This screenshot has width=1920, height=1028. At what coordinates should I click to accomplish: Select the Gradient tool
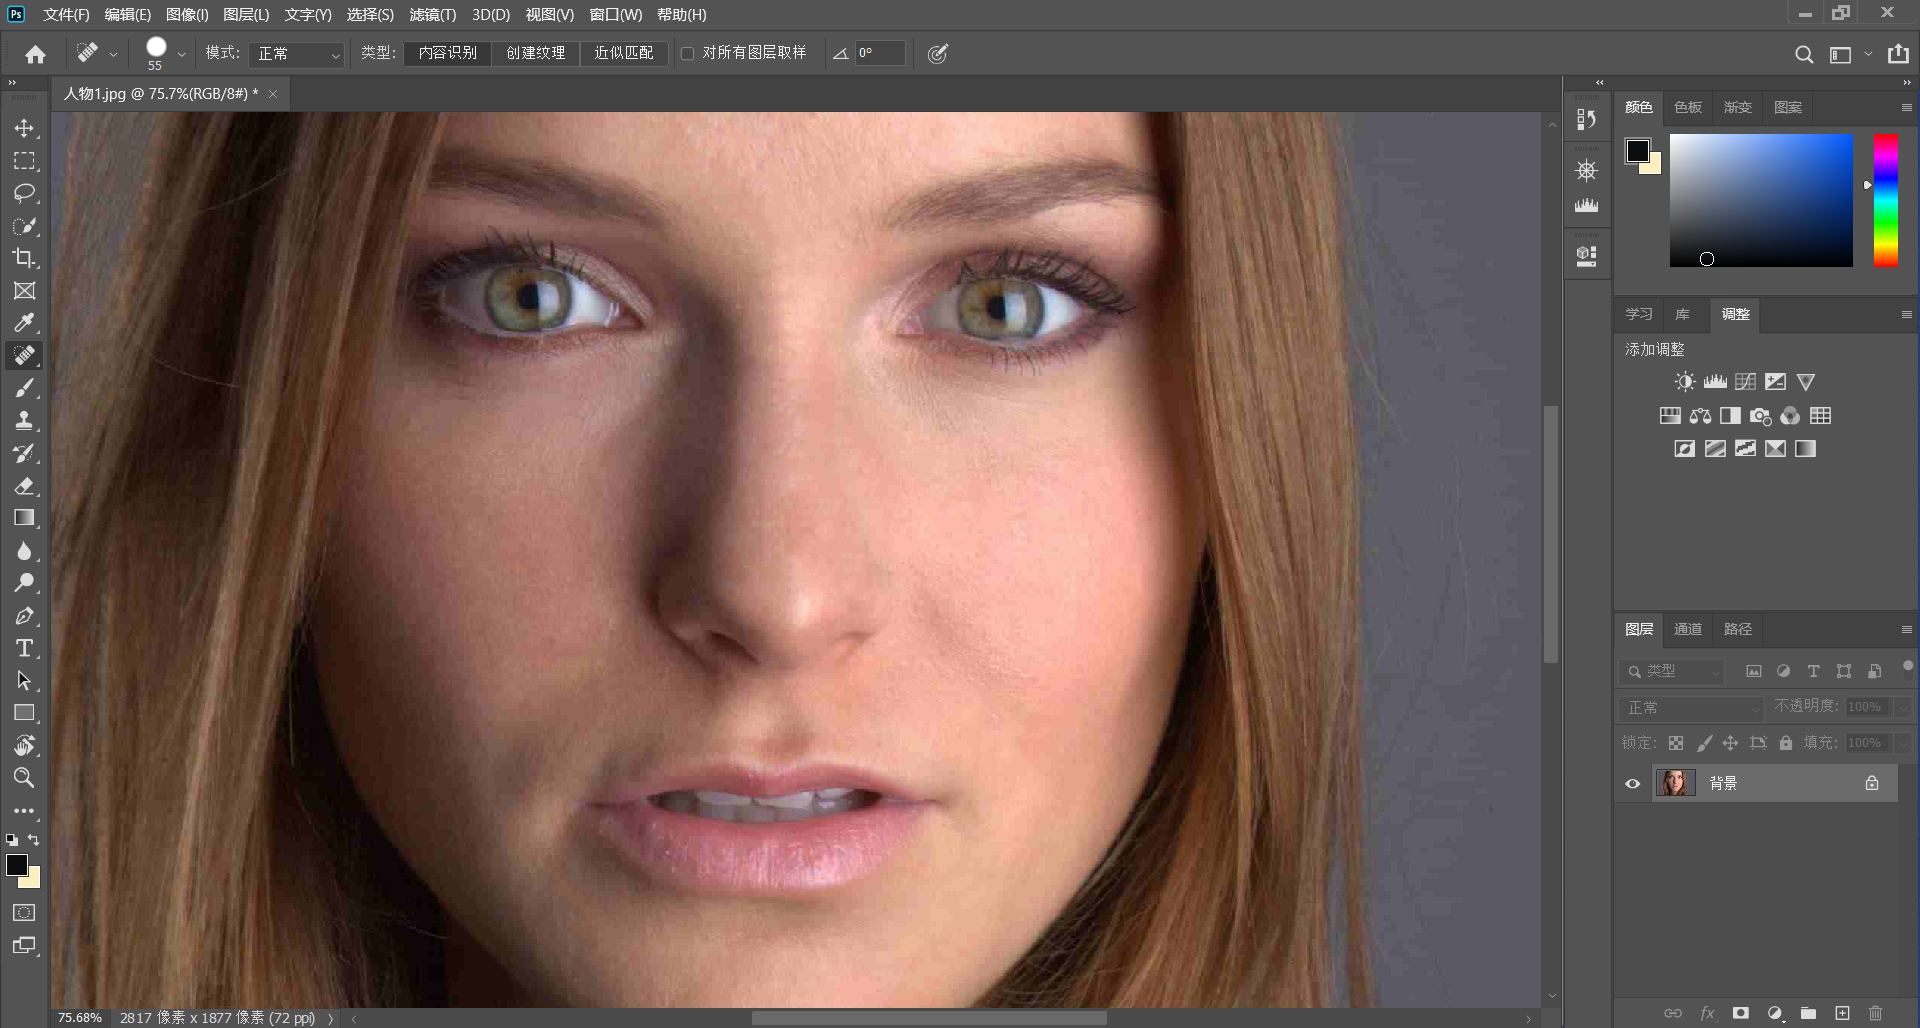pyautogui.click(x=24, y=518)
